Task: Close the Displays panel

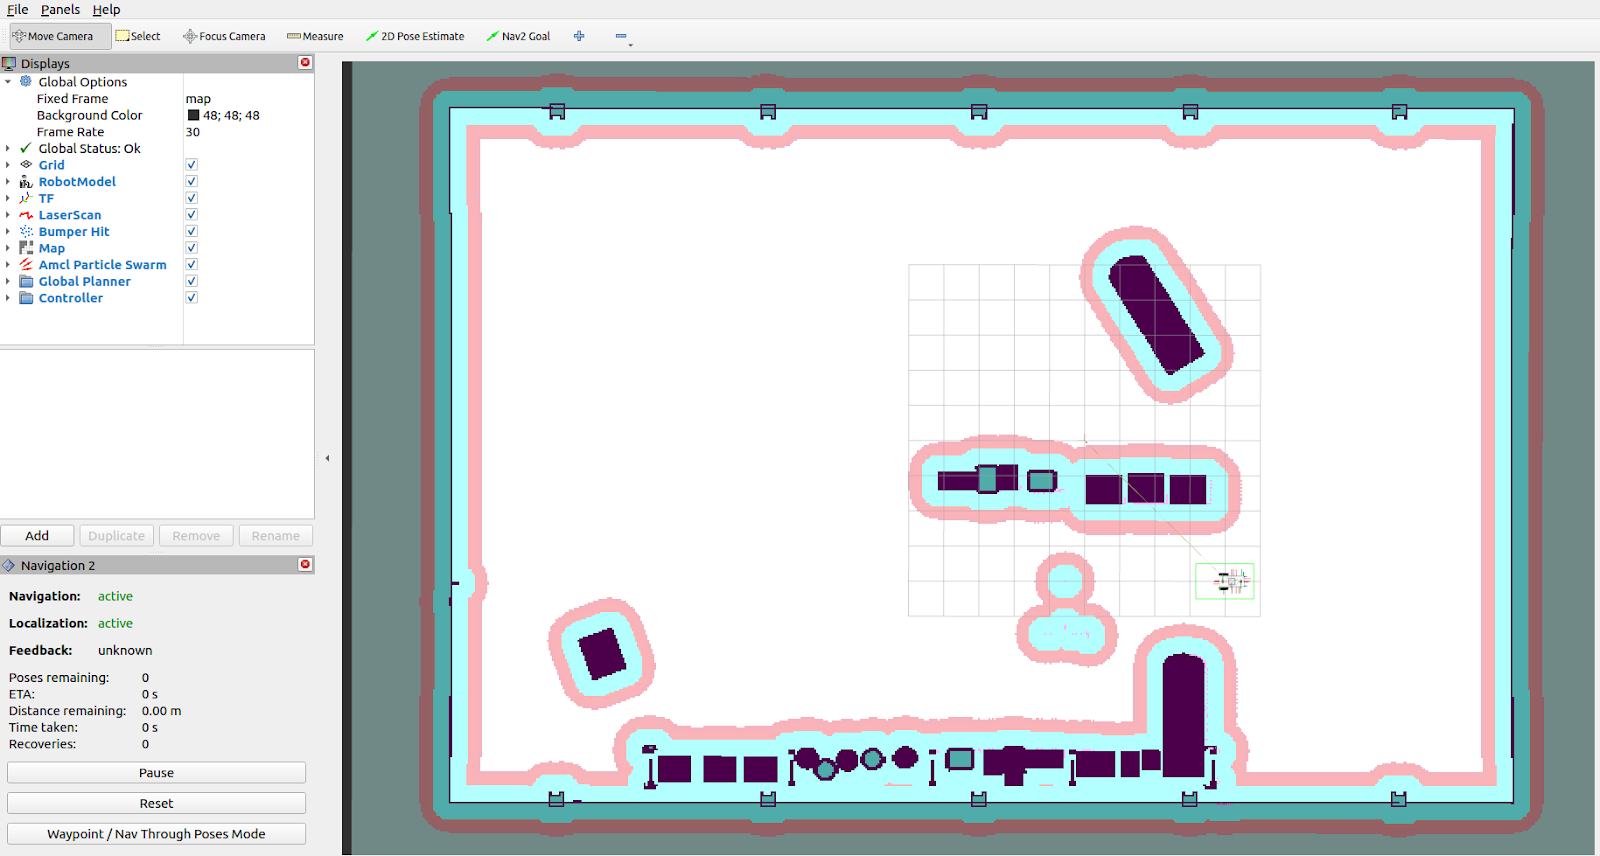Action: tap(305, 63)
